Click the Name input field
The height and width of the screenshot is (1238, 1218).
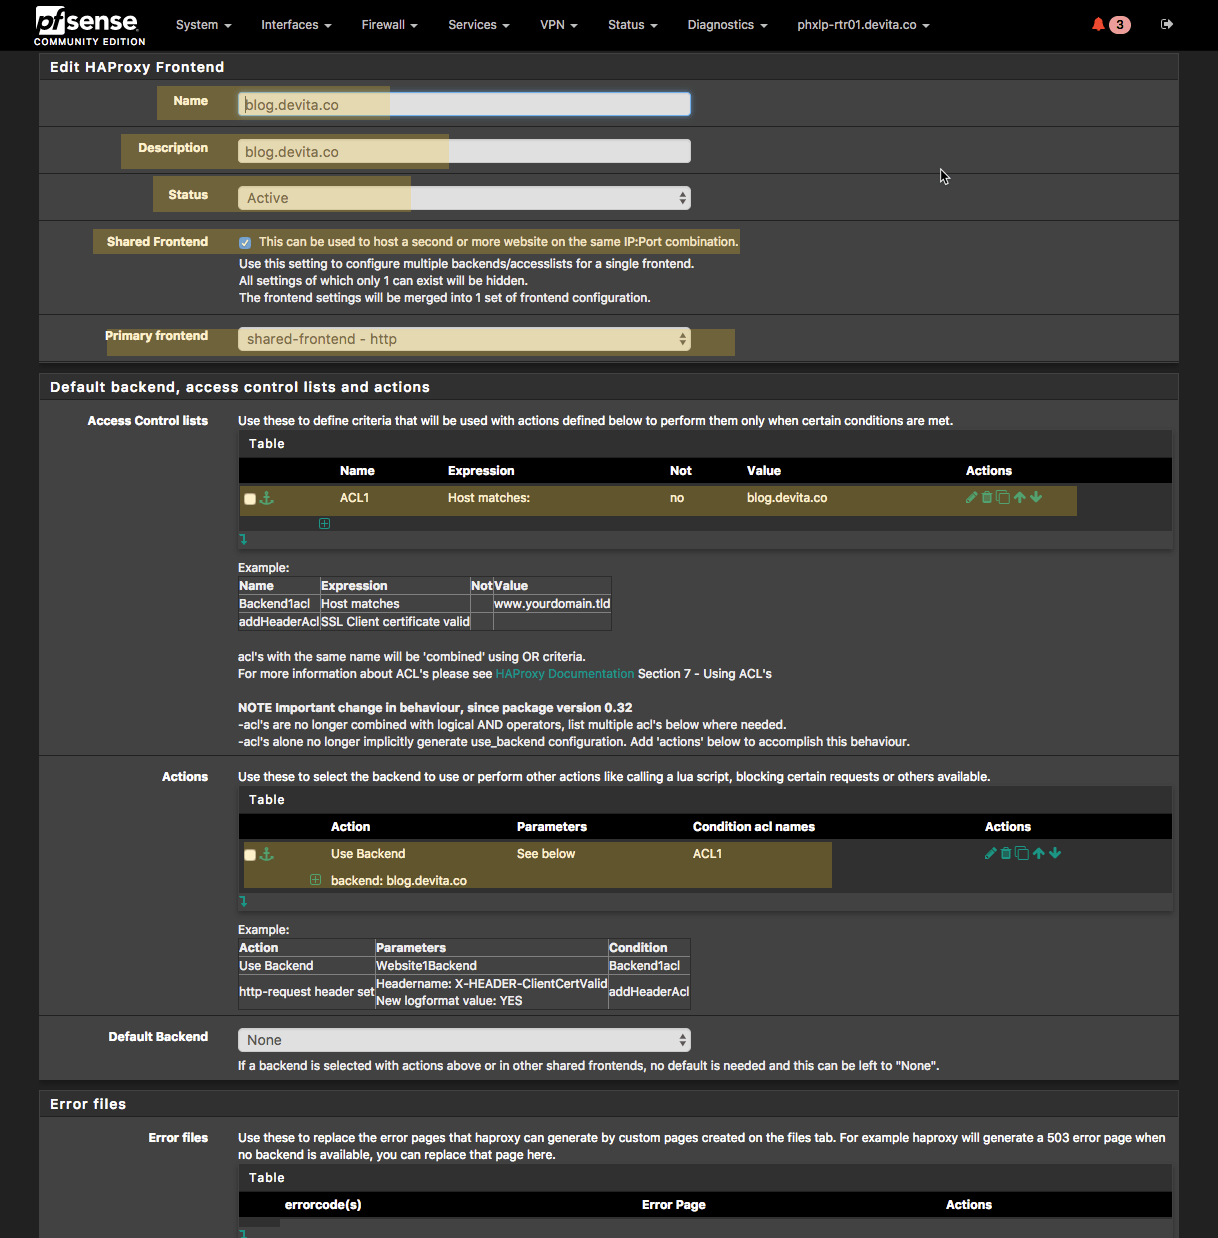pyautogui.click(x=464, y=104)
